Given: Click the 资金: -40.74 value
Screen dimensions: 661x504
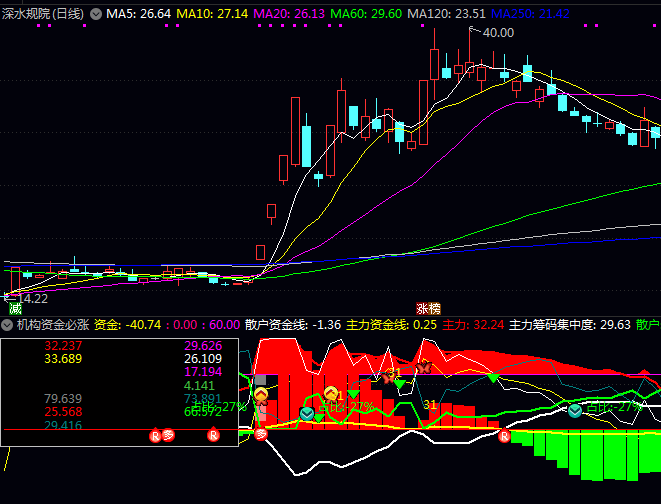Looking at the screenshot, I should 127,325.
